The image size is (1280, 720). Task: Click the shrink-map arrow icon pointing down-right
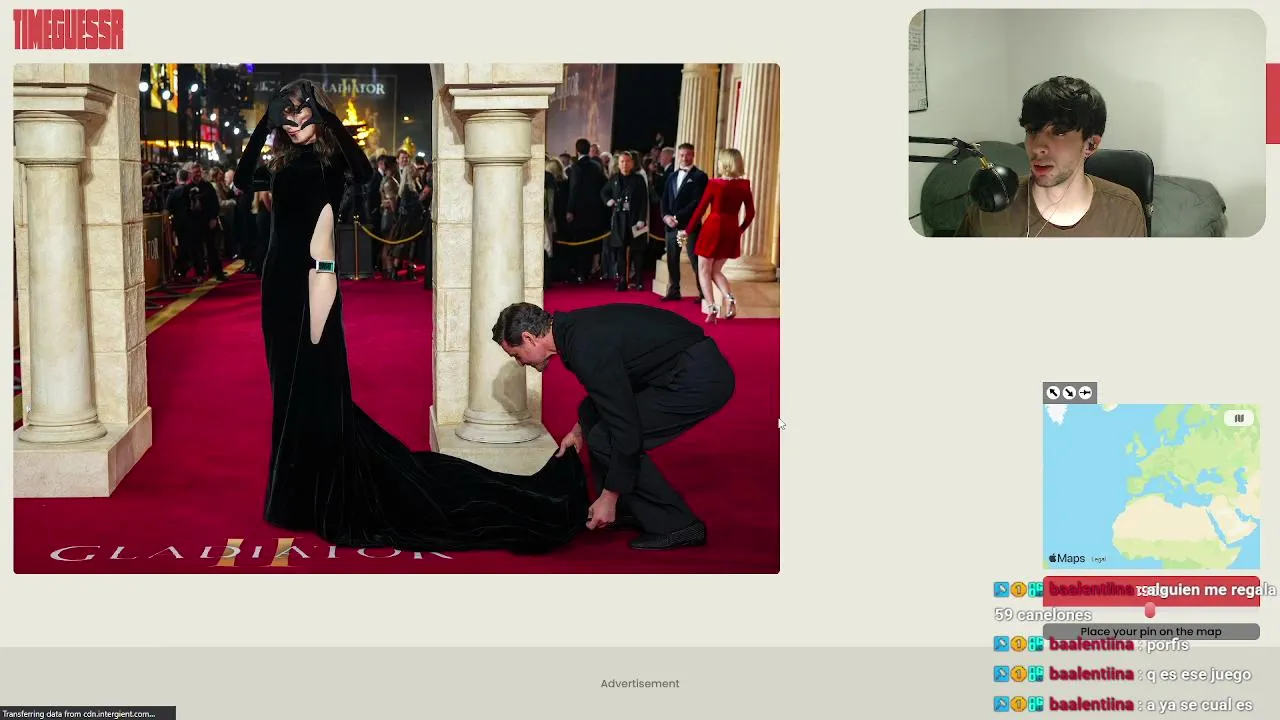click(x=1069, y=393)
